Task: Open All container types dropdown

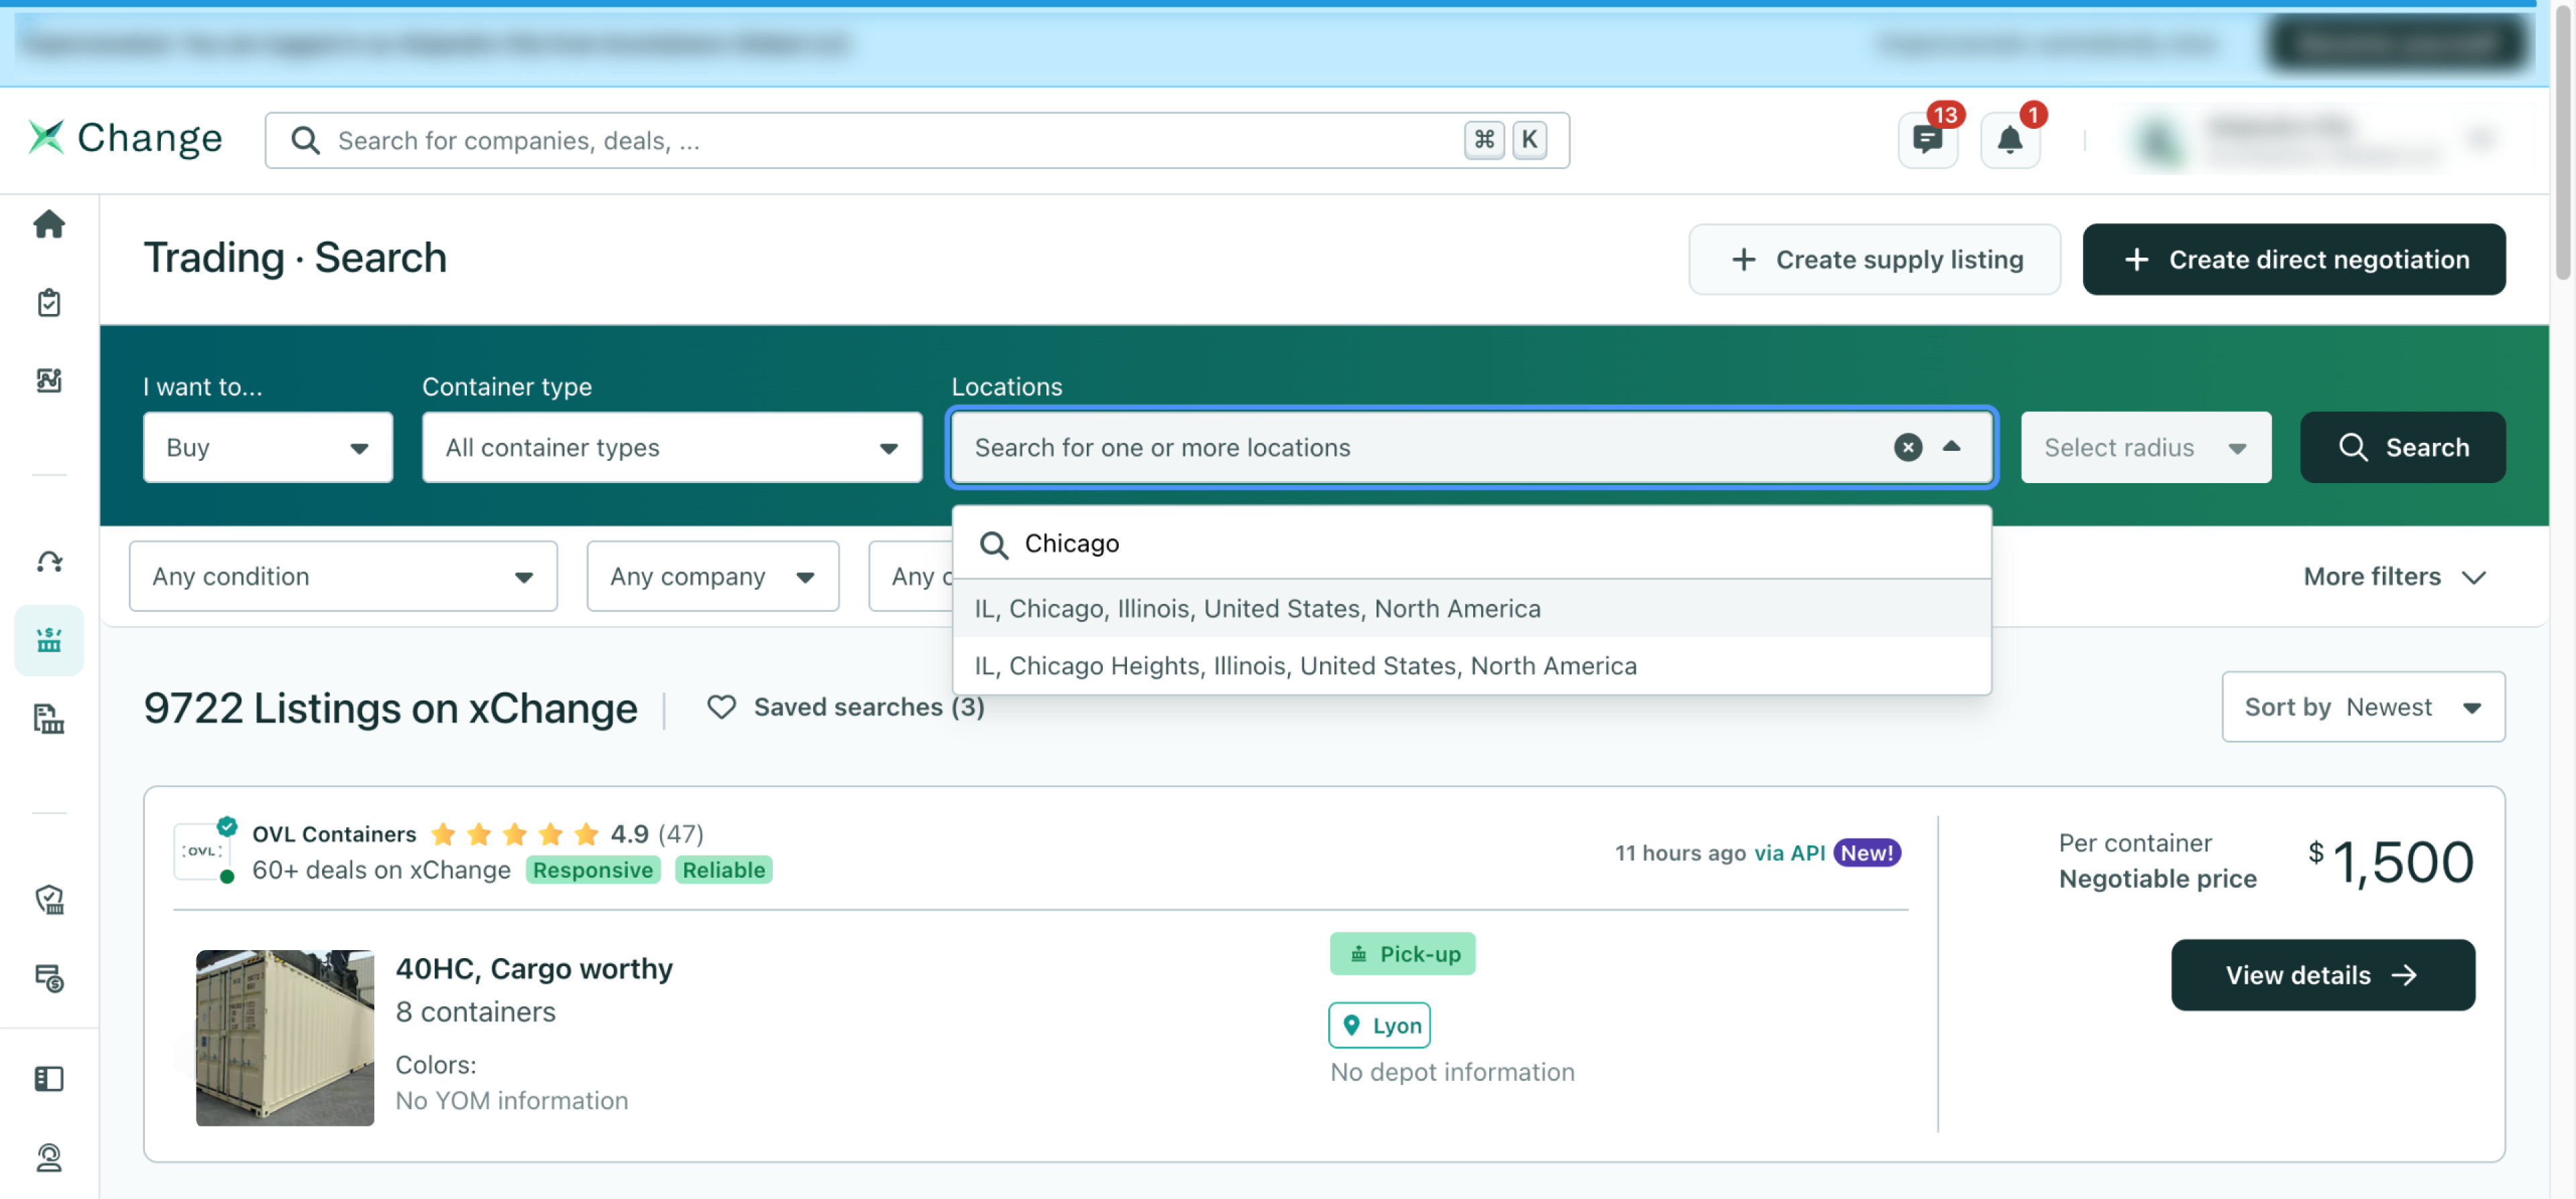Action: [671, 447]
